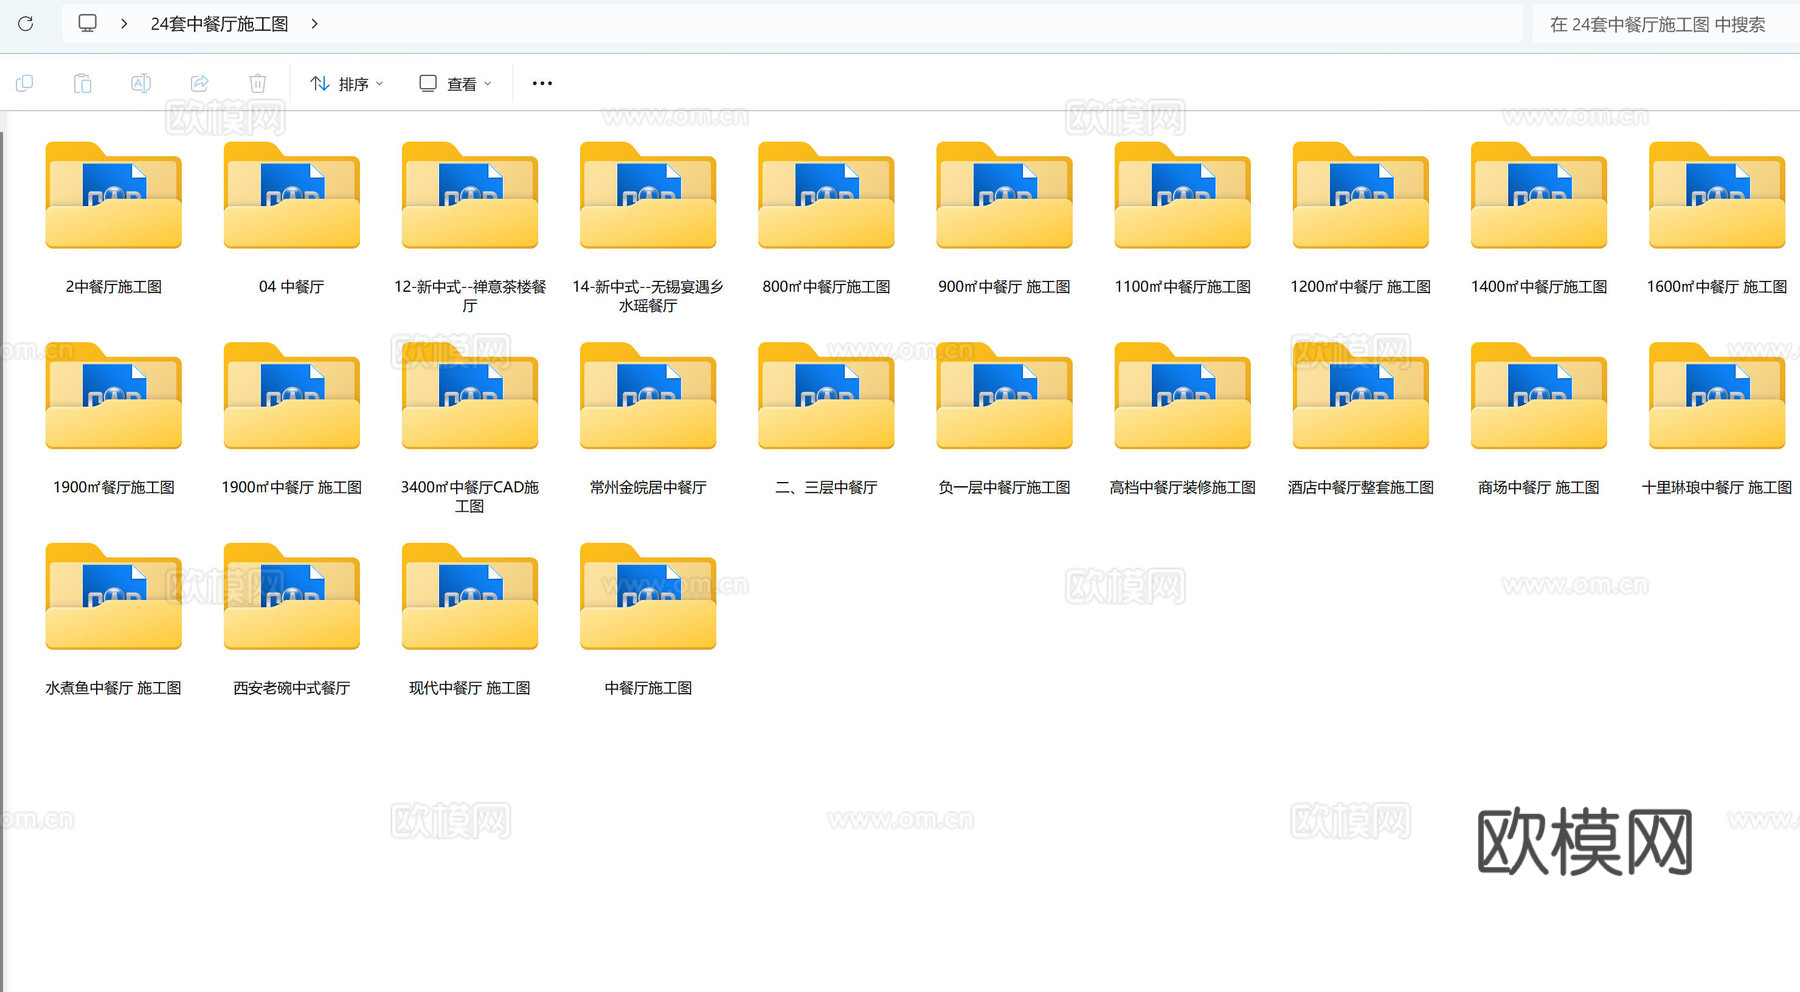
Task: Select the 1200㎡中餐厅 施工图 folder icon
Action: (x=1361, y=195)
